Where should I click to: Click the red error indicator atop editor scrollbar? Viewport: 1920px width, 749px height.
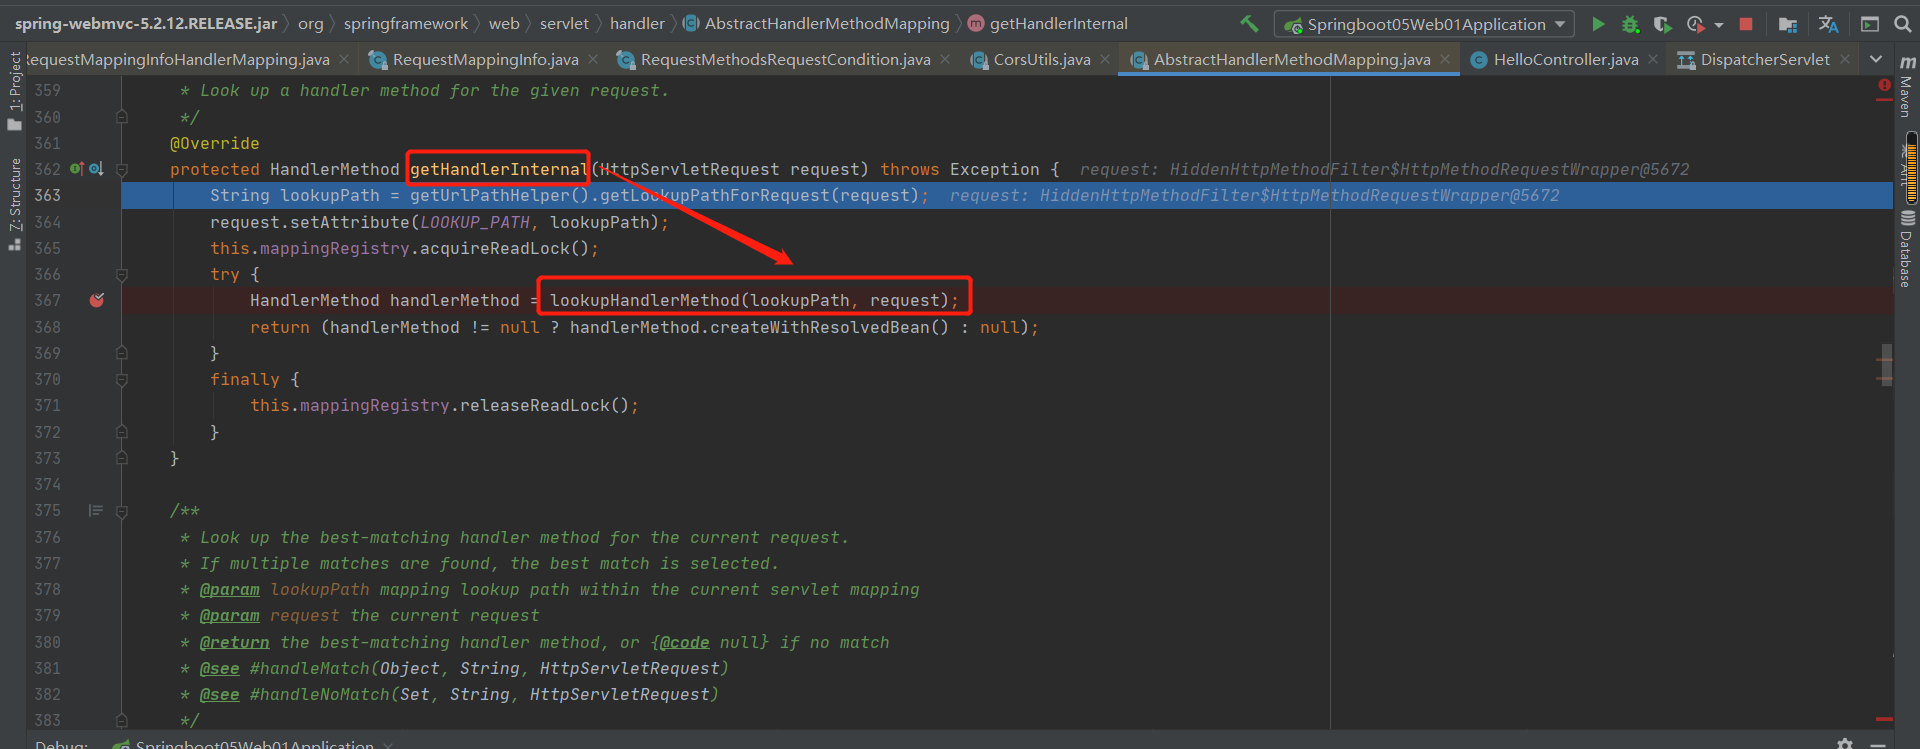tap(1884, 88)
